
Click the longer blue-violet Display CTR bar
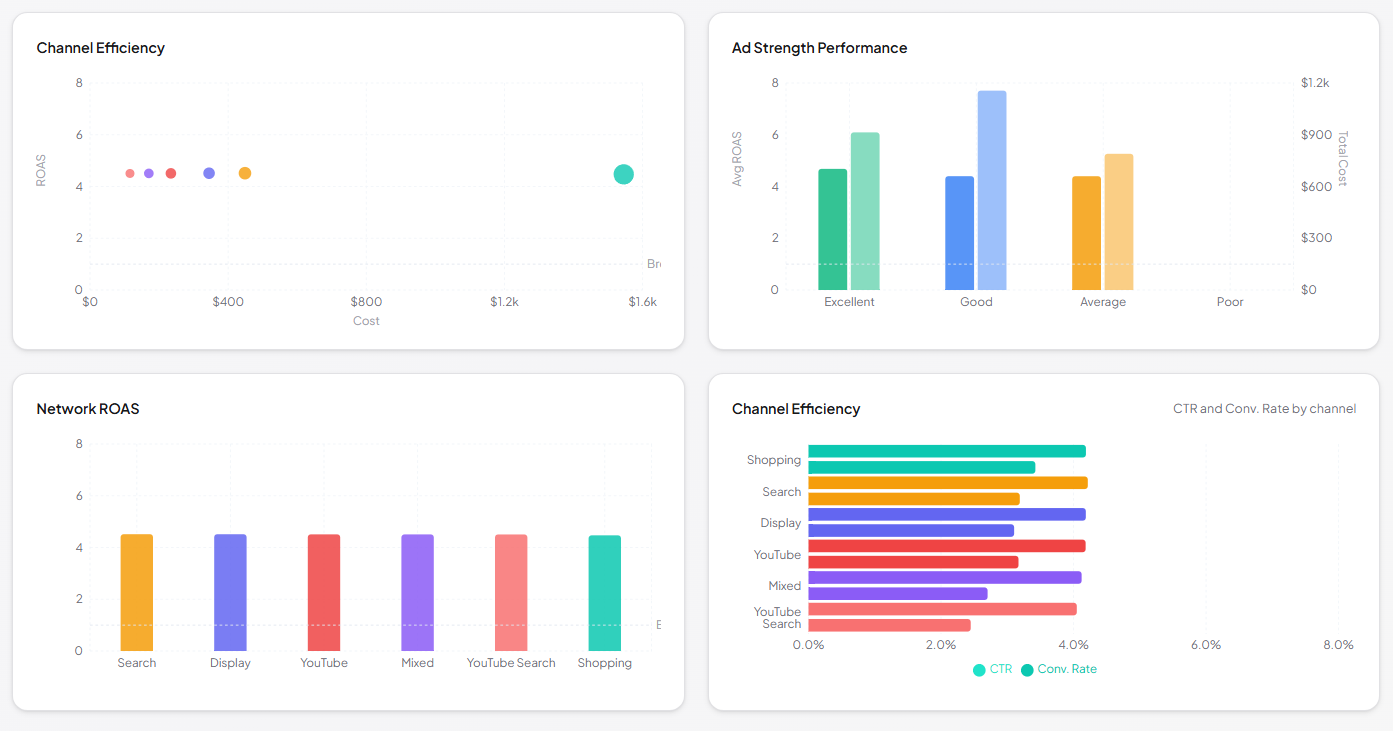point(947,514)
